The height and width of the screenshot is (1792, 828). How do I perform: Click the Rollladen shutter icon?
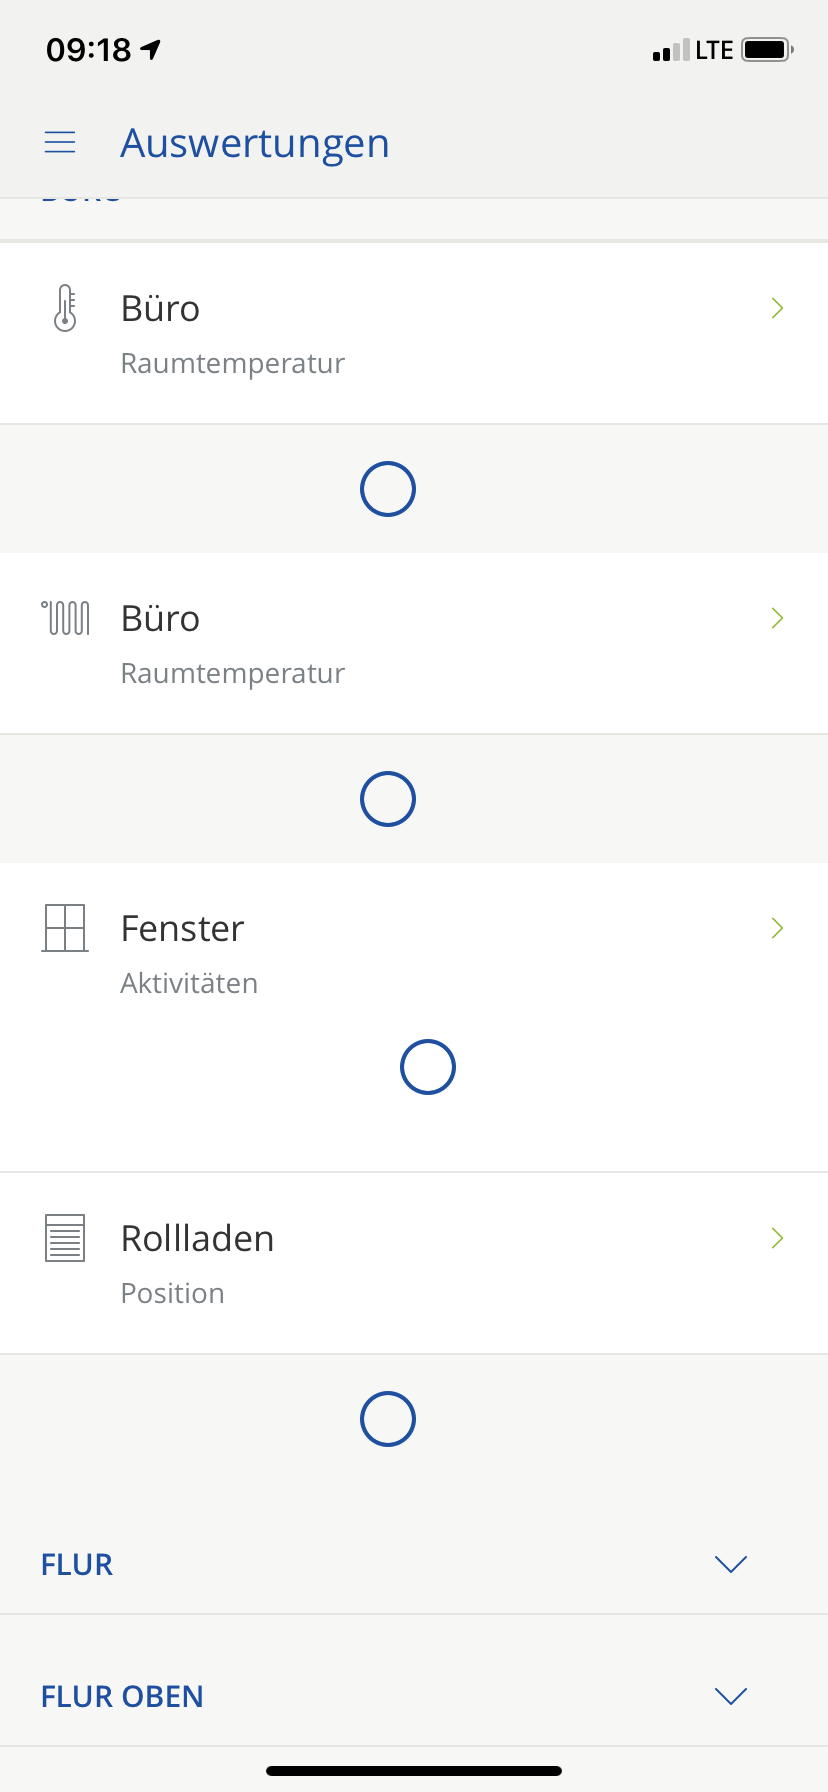coord(65,1238)
